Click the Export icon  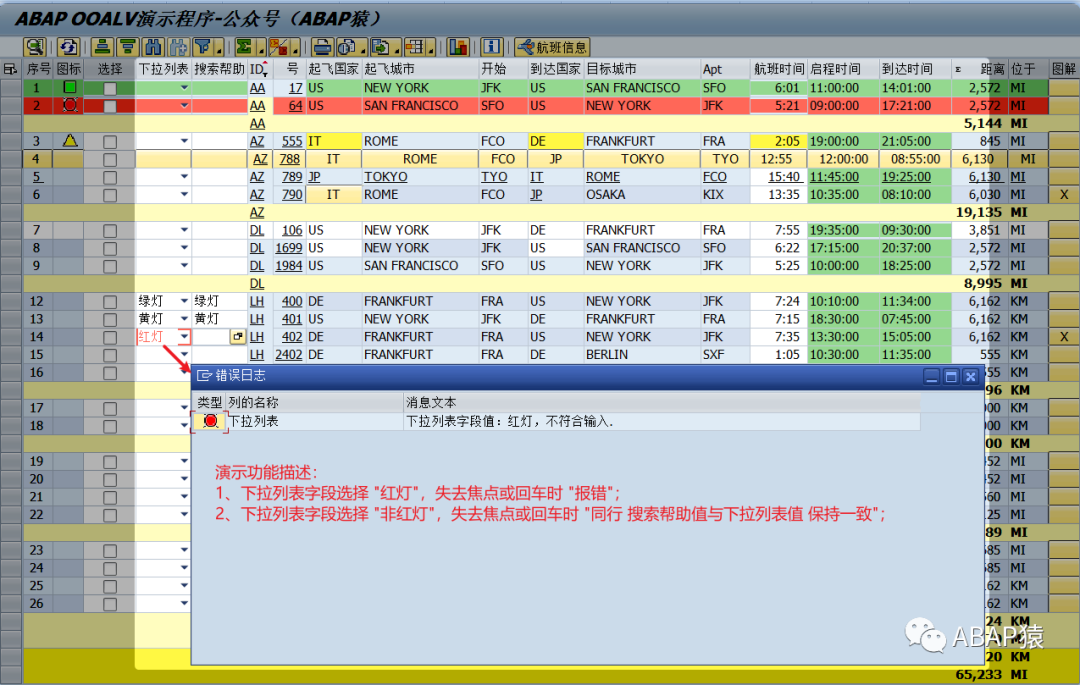click(381, 47)
